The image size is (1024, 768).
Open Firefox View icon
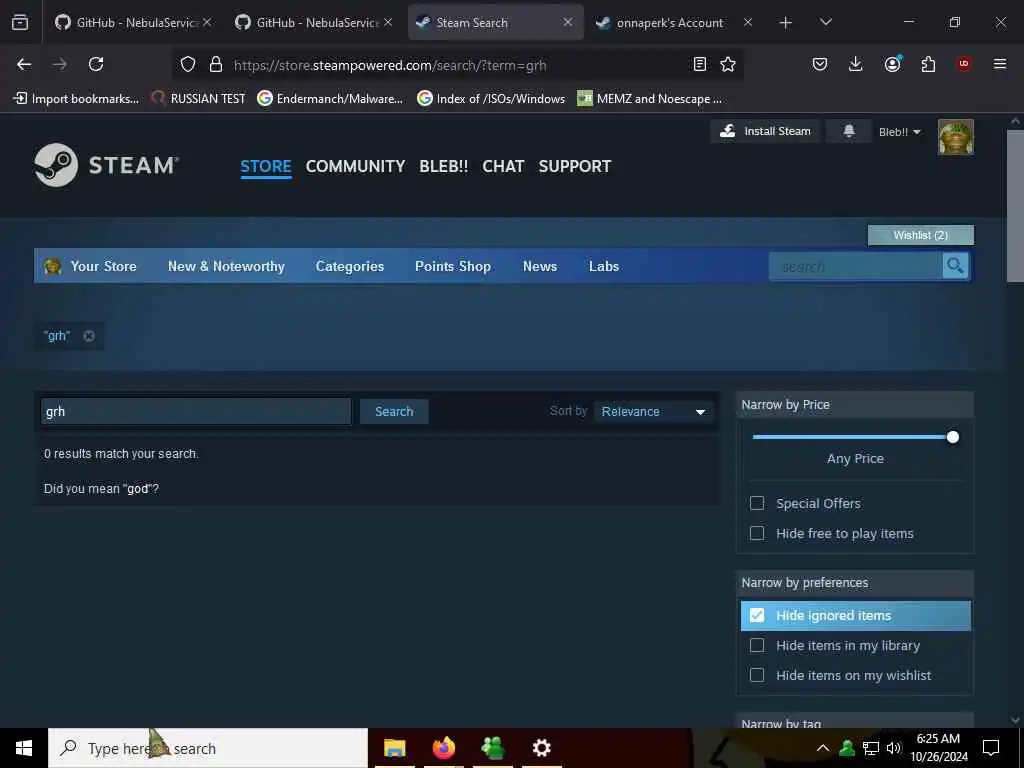[20, 22]
